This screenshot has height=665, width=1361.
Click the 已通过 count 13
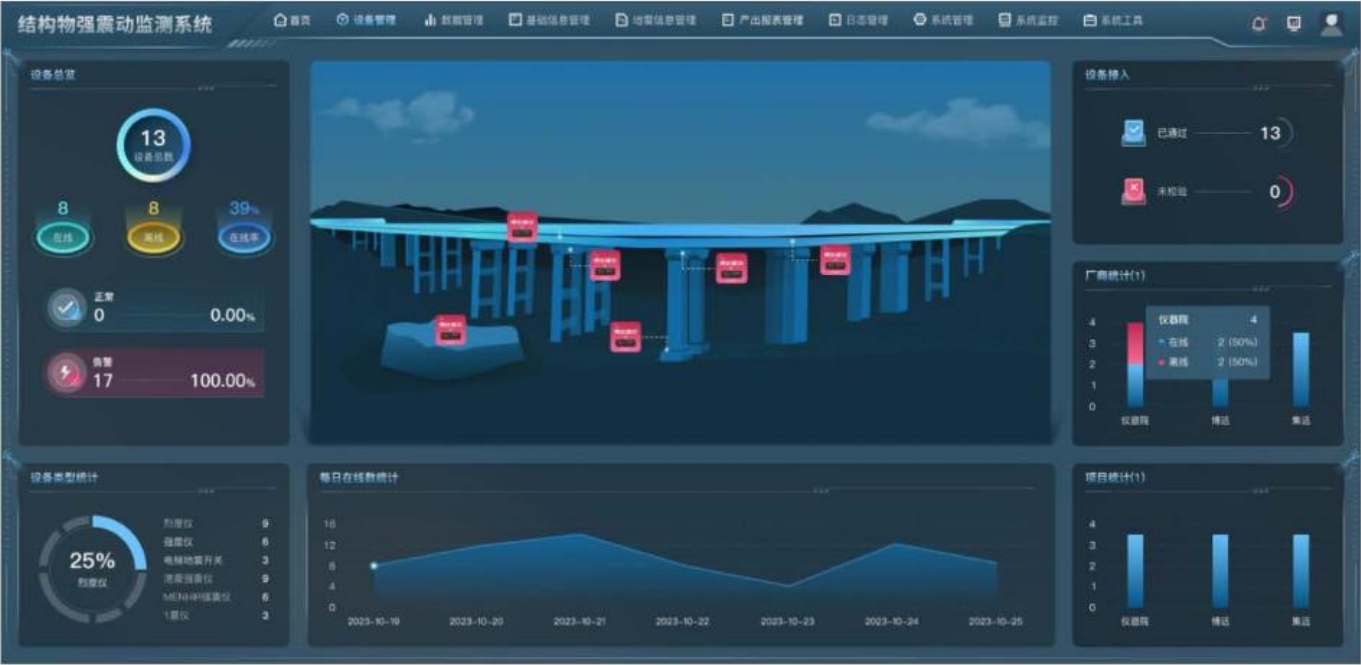point(1270,133)
